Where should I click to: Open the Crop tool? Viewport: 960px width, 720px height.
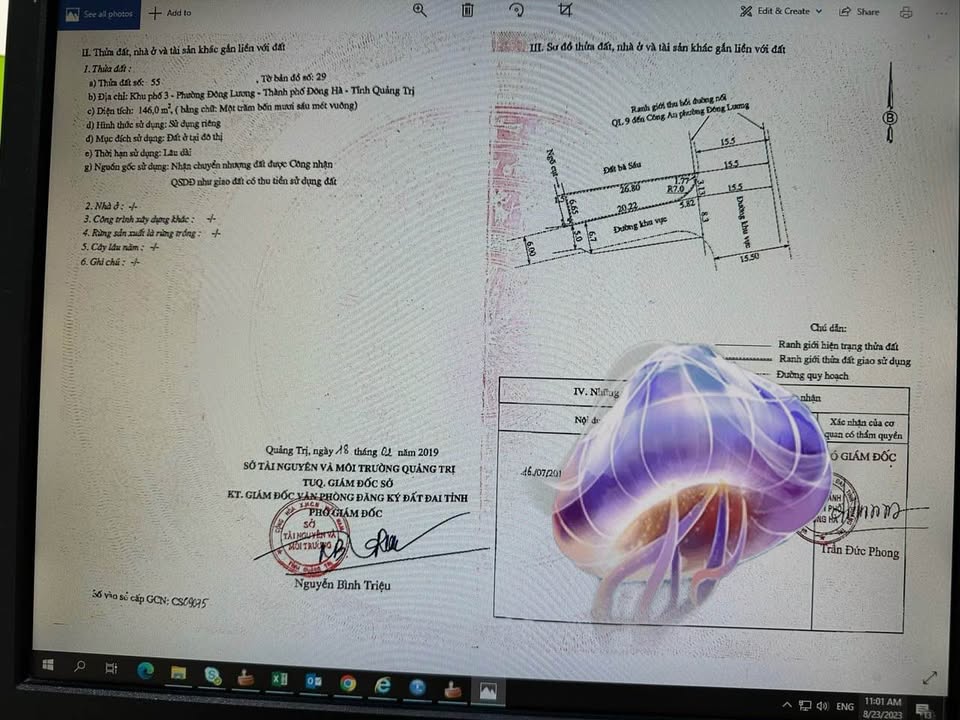point(567,10)
